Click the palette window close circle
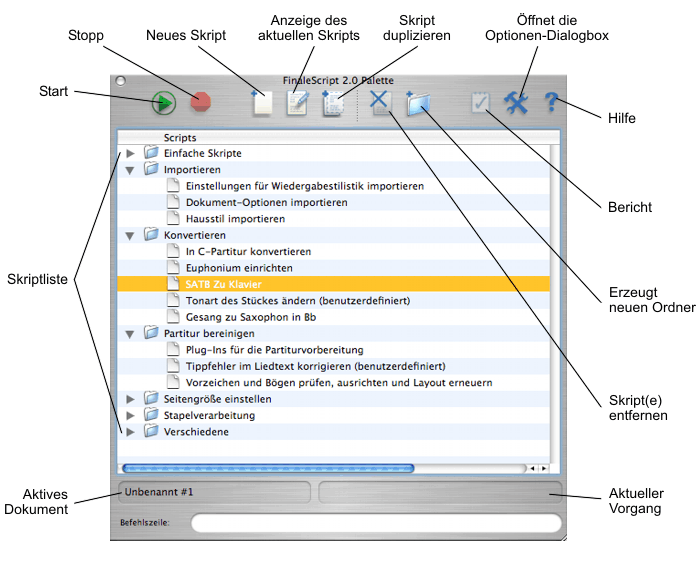Screen dimensions: 699x568 pyautogui.click(x=120, y=81)
